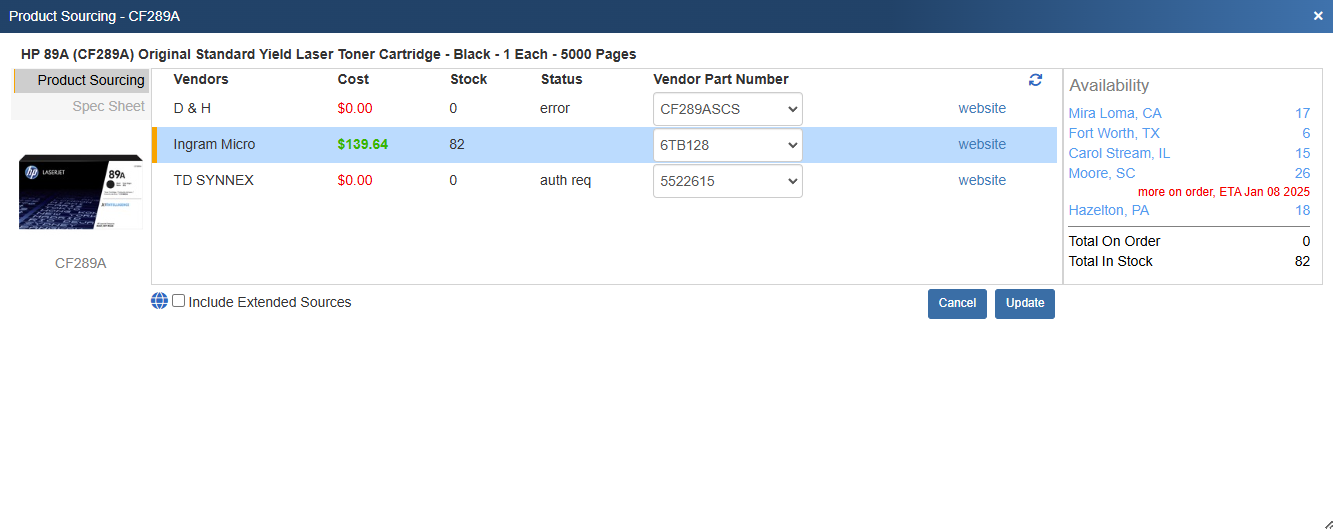The image size is (1333, 529).
Task: Click the $139.64 cost value
Action: pos(363,145)
